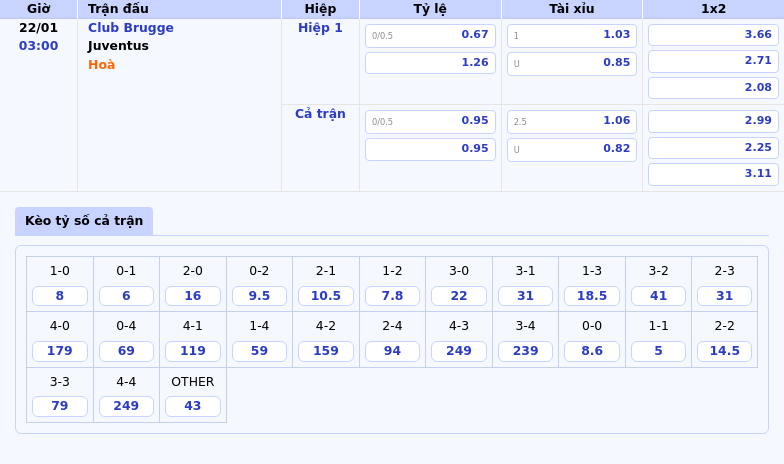Choose the 2-0 score odds 16
This screenshot has width=784, height=464.
coord(193,296)
